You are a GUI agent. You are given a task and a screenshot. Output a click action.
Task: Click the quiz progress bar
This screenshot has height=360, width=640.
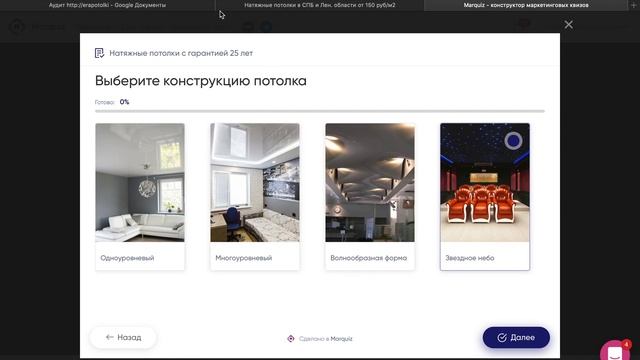click(320, 111)
